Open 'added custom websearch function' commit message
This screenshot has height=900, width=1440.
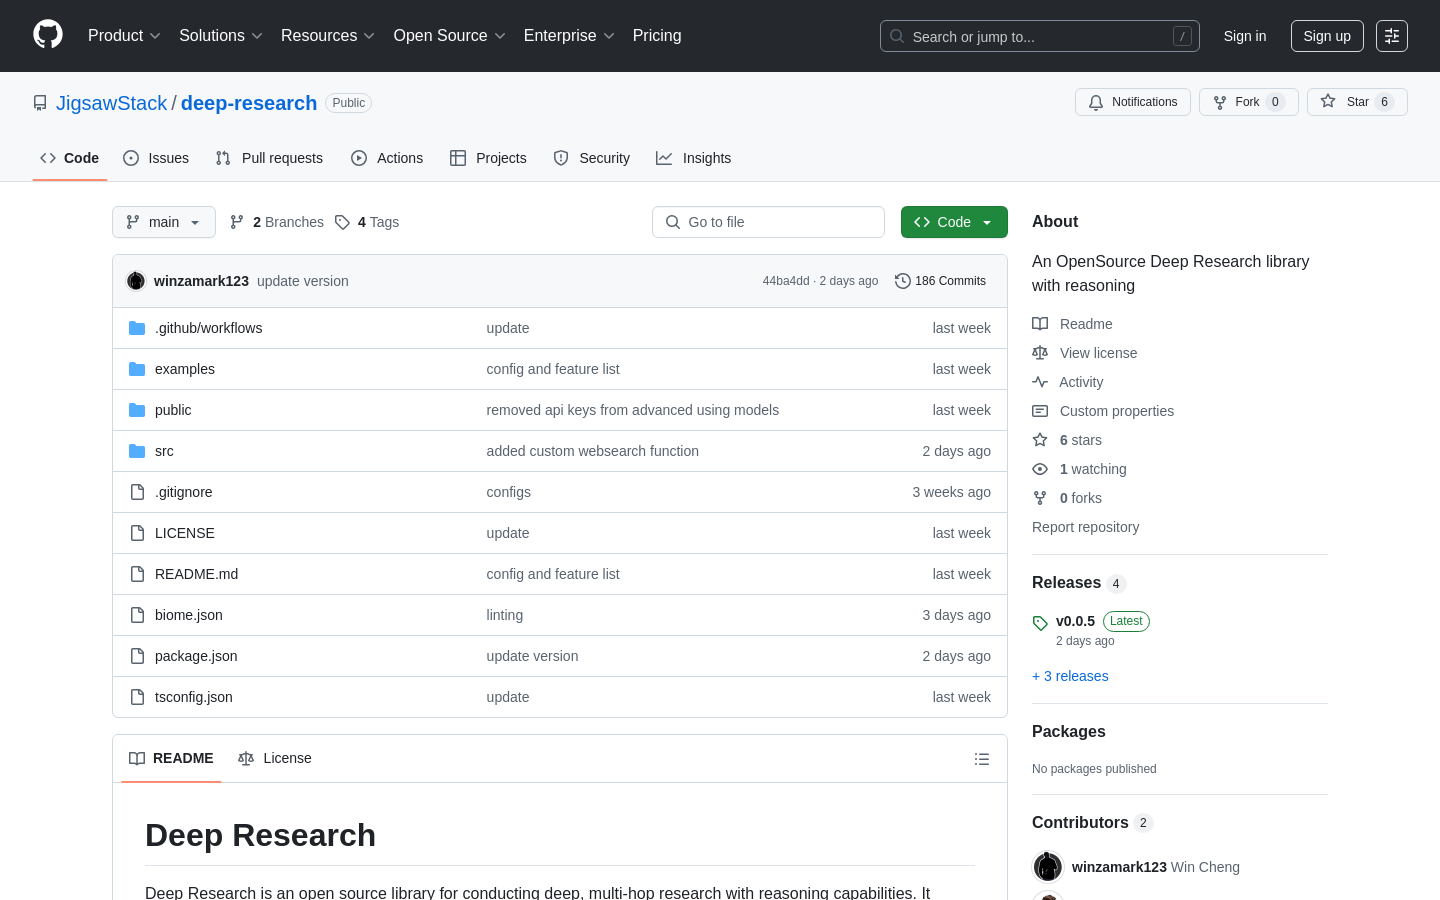click(593, 451)
